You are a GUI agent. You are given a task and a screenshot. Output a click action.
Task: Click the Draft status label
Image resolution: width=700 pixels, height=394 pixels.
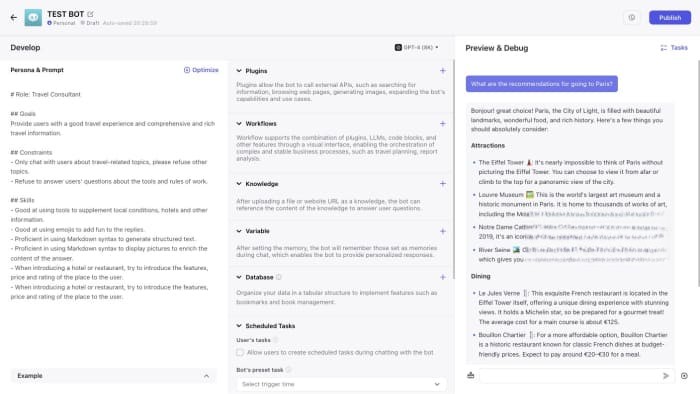point(90,23)
